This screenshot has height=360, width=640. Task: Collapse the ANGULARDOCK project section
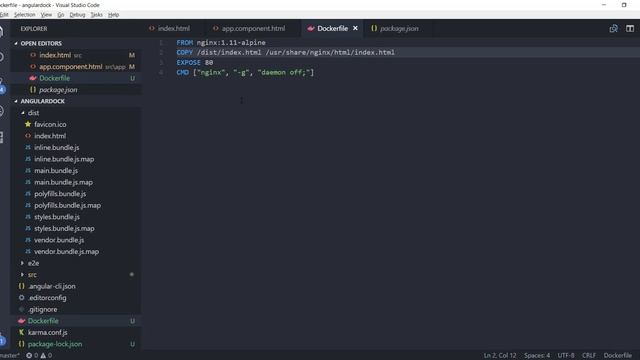point(42,101)
